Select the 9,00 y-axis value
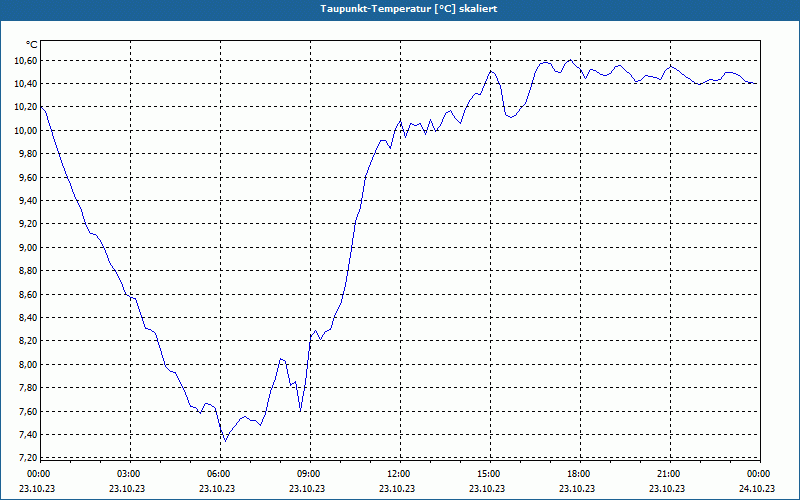This screenshot has width=800, height=500. (28, 247)
